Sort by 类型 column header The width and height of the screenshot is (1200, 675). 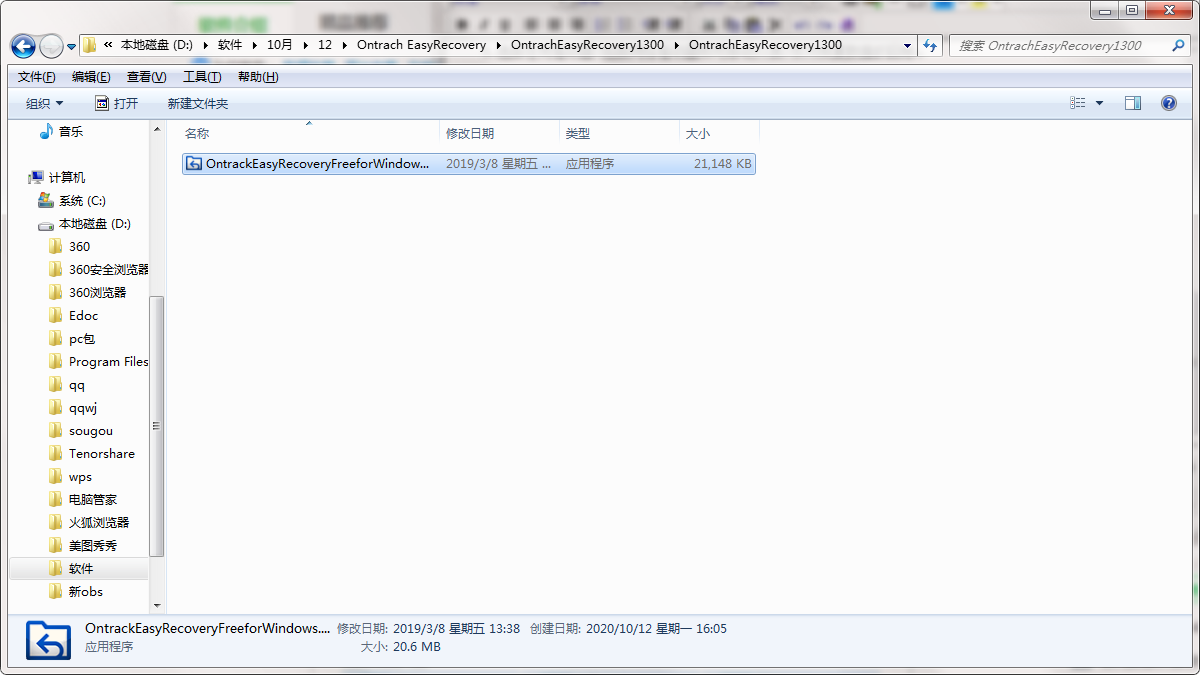coord(619,133)
